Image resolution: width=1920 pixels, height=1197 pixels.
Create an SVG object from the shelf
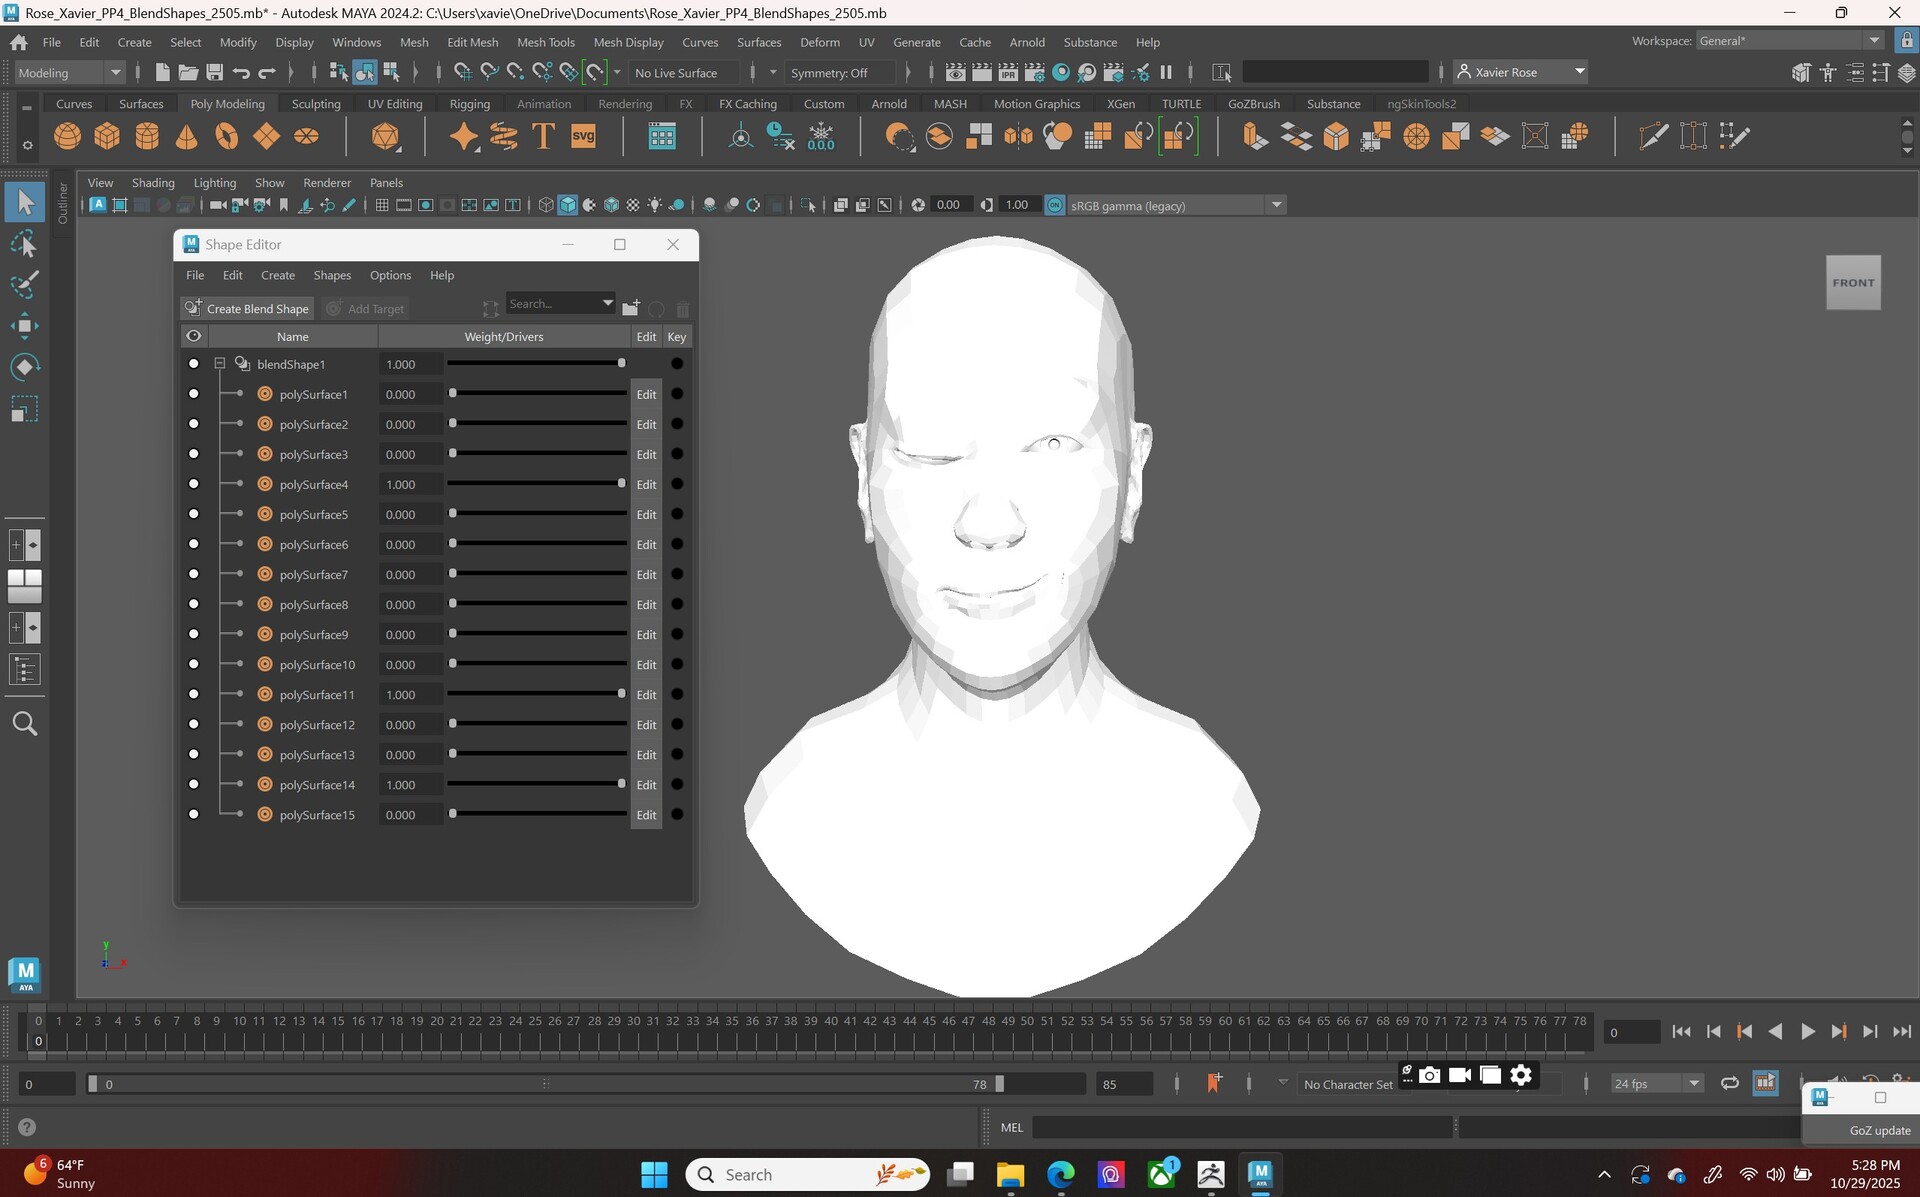(x=583, y=136)
